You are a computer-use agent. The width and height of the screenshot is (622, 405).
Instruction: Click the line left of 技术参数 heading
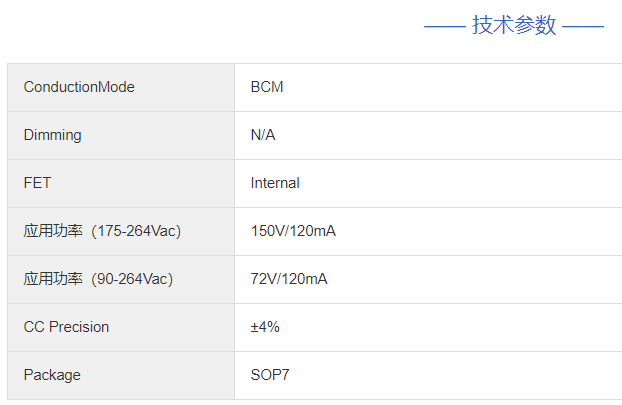(x=445, y=27)
